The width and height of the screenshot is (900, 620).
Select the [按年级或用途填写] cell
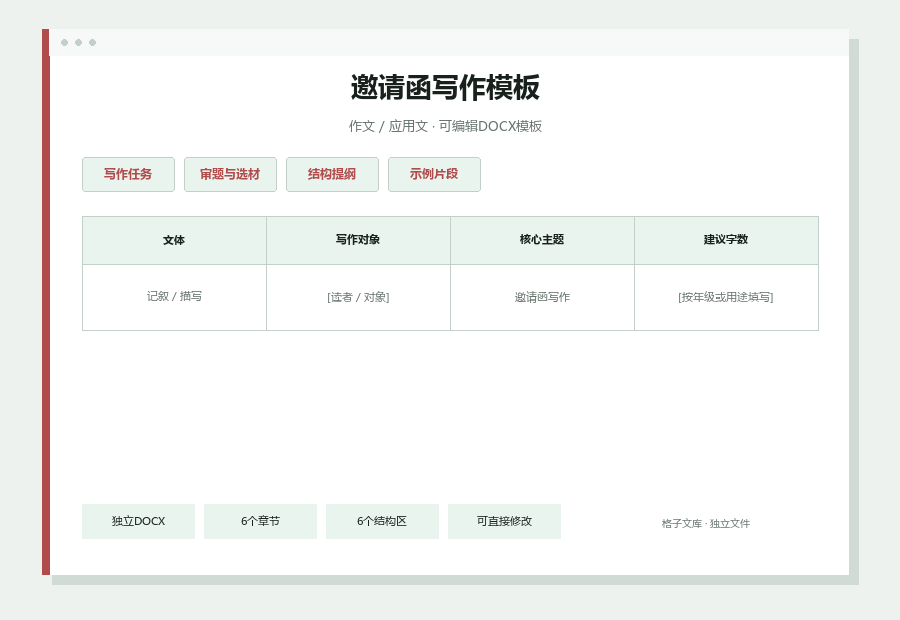coord(726,297)
